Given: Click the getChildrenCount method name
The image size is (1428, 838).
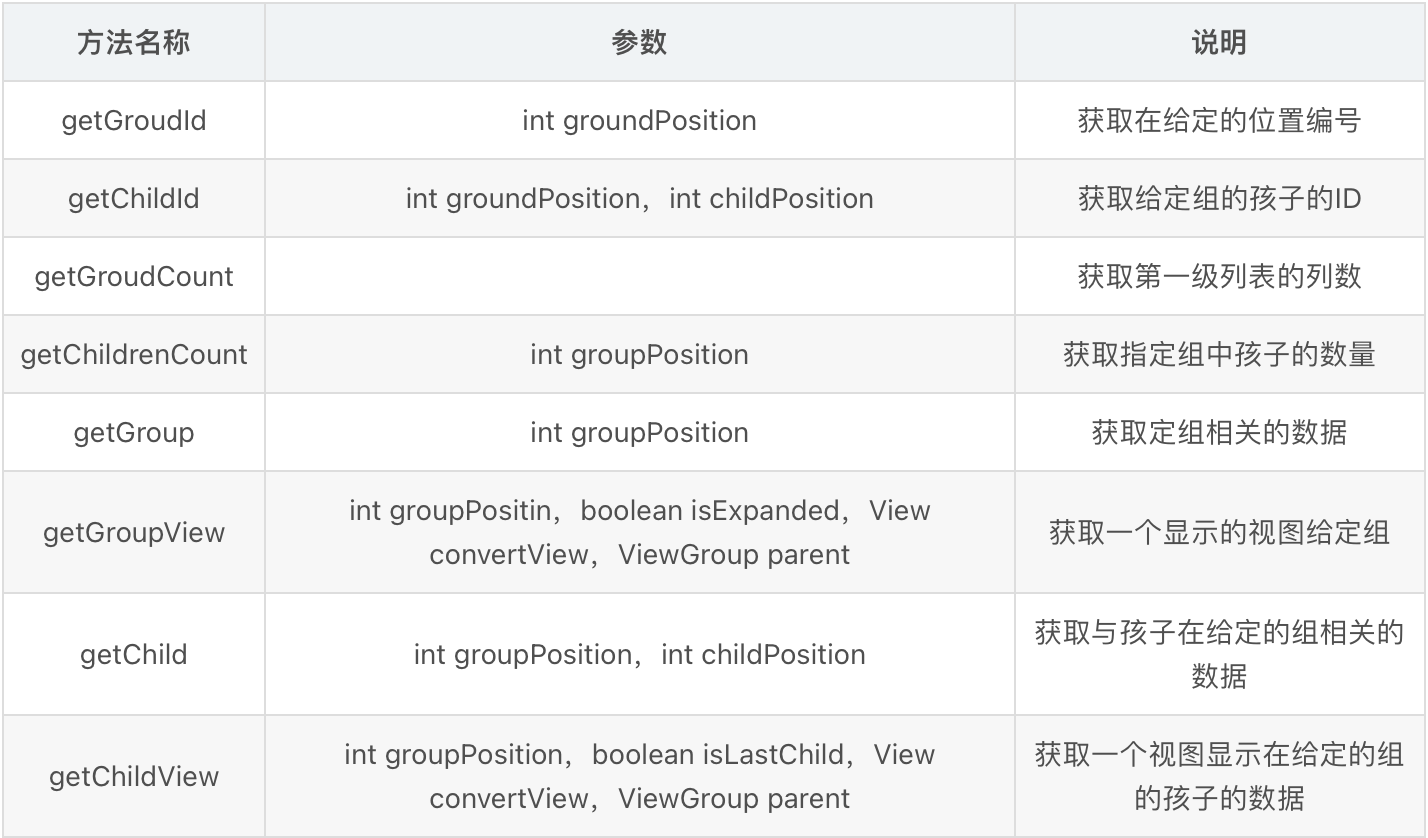Looking at the screenshot, I should pos(133,355).
